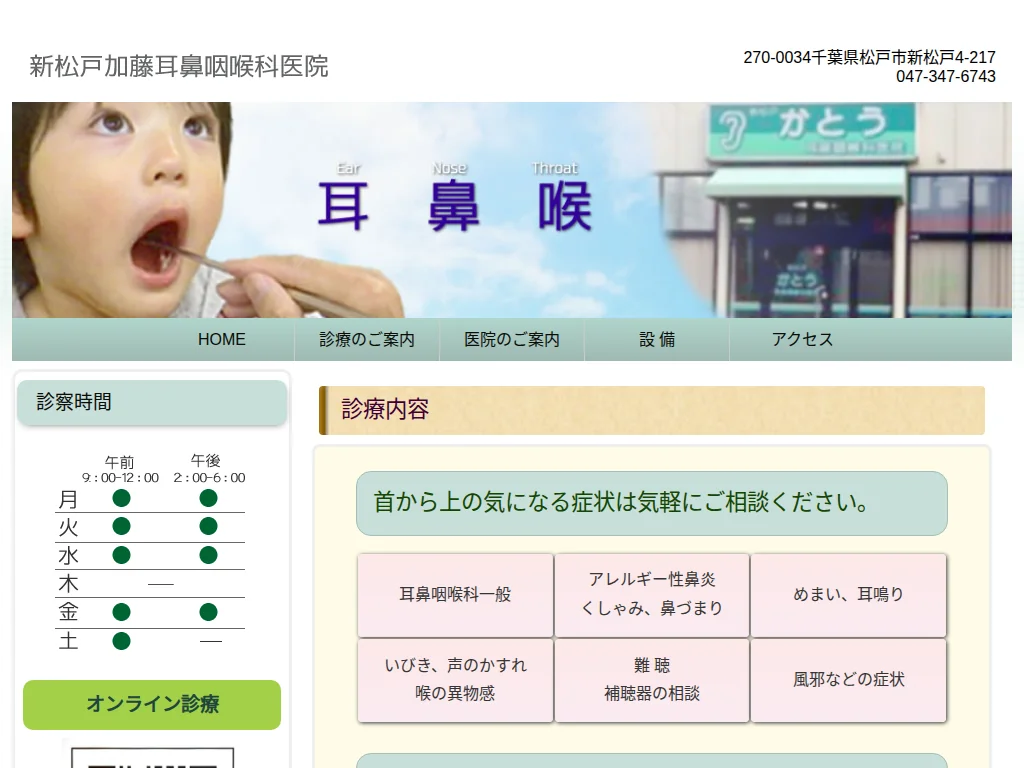1024x768 pixels.
Task: Open the 設備 navigation tab
Action: tap(656, 339)
